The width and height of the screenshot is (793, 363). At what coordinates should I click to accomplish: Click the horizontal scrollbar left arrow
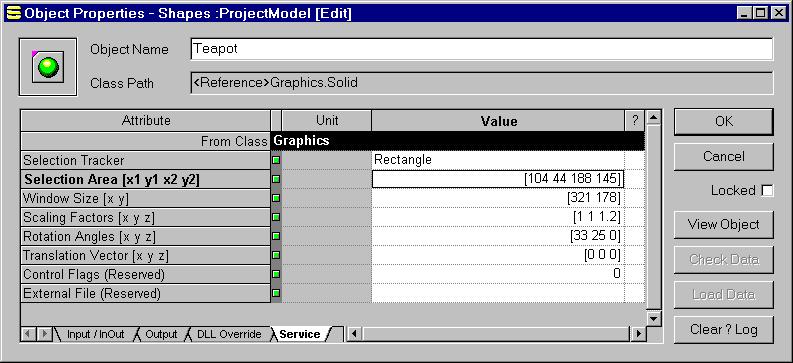point(355,334)
